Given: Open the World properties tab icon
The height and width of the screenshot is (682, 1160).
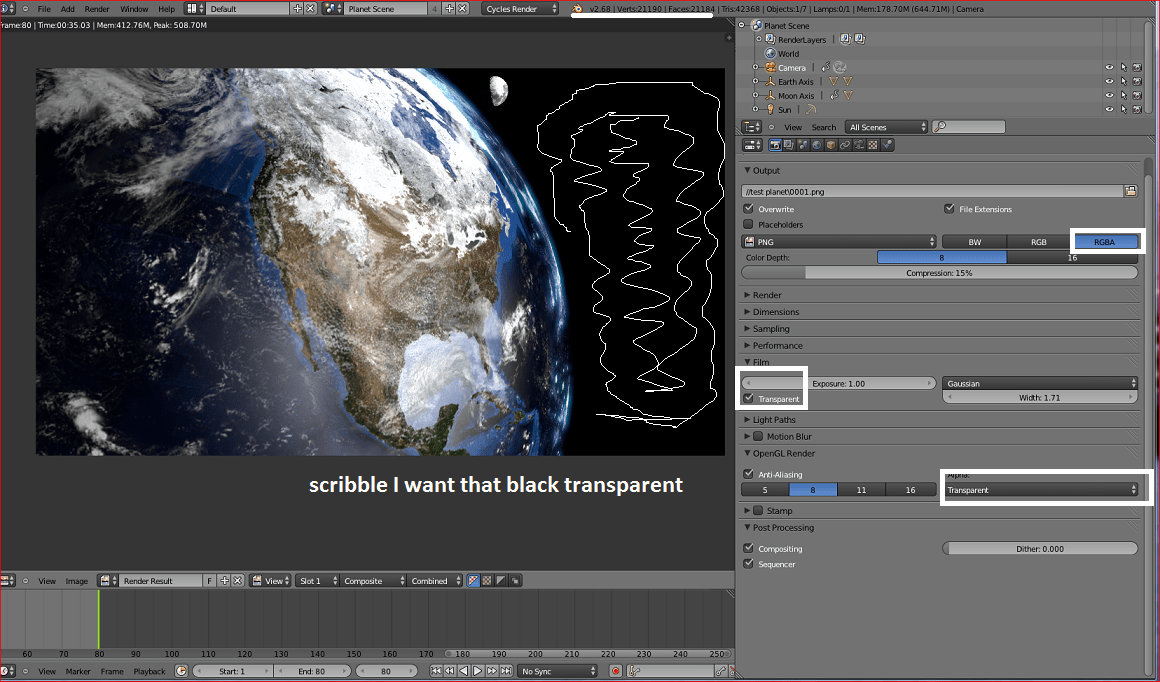Looking at the screenshot, I should [816, 145].
